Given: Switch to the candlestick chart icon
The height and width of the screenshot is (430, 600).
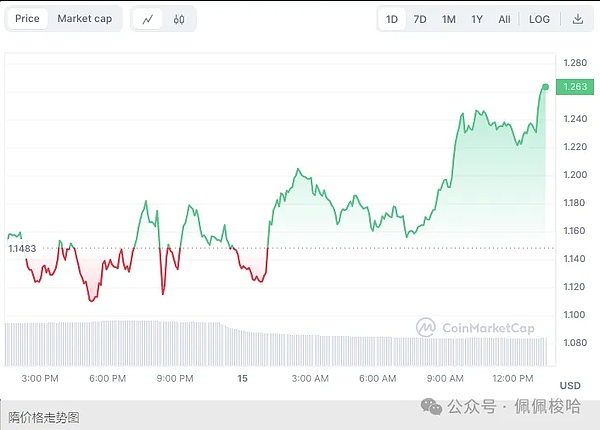Looking at the screenshot, I should point(179,19).
